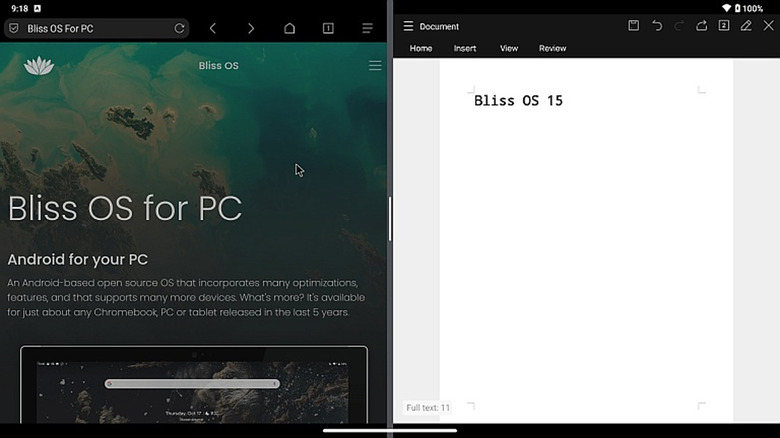Select the Review tab
Image resolution: width=780 pixels, height=438 pixels.
pyautogui.click(x=552, y=48)
